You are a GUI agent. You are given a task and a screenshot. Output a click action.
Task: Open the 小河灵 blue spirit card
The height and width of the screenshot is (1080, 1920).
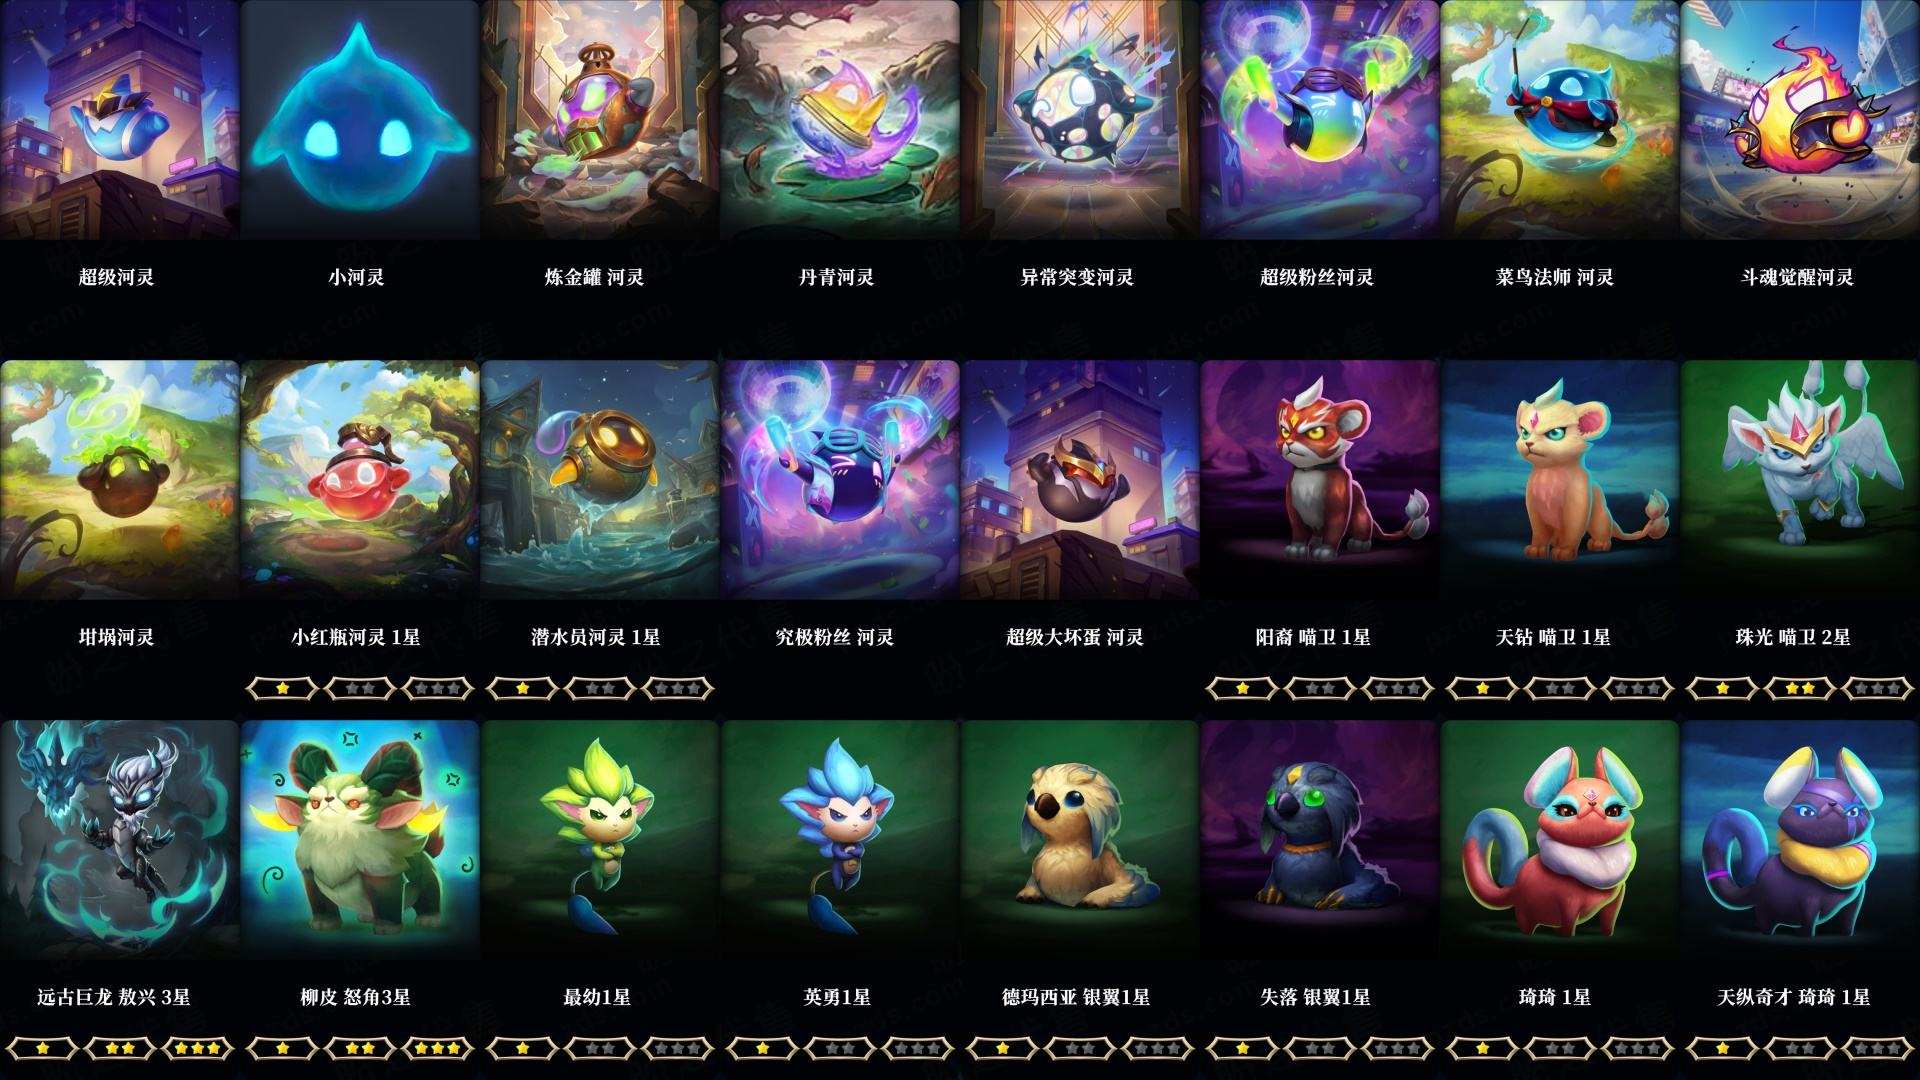point(360,120)
